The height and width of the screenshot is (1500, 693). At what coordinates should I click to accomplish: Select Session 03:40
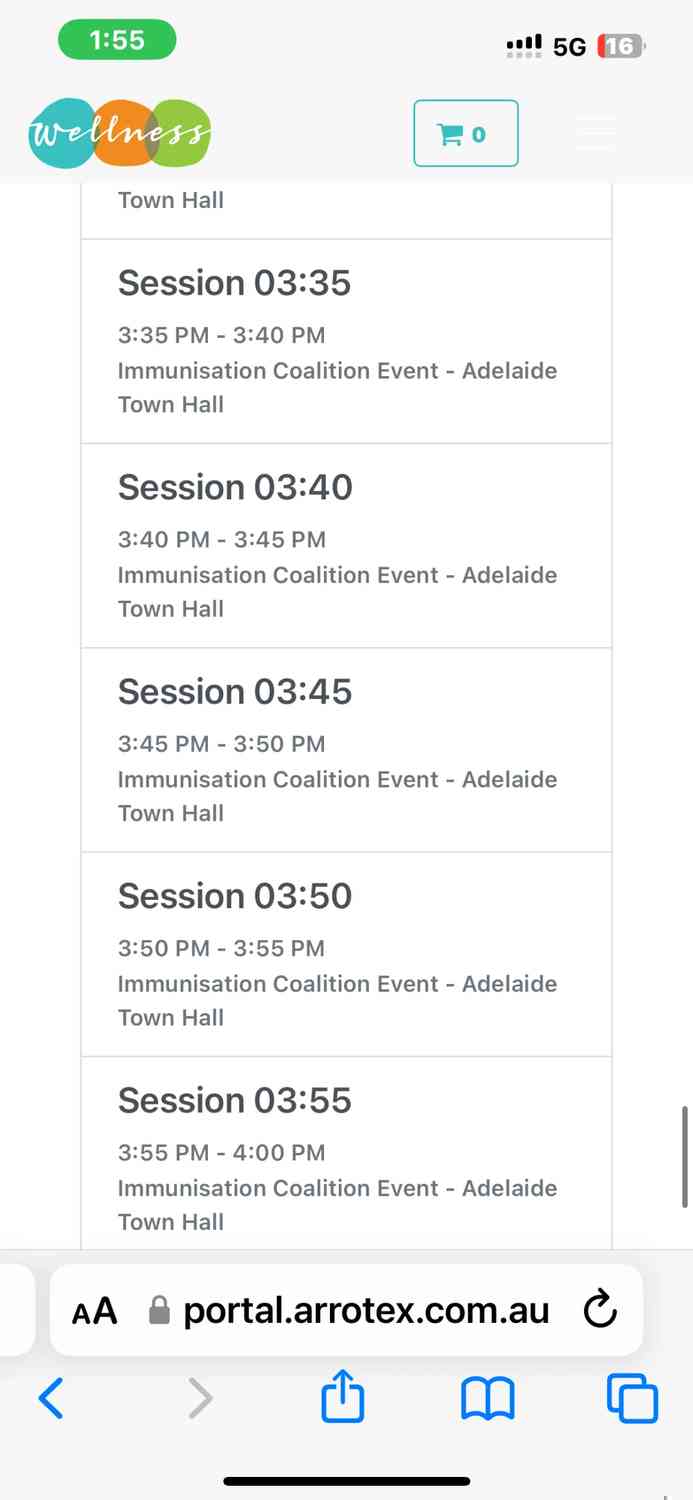346,546
